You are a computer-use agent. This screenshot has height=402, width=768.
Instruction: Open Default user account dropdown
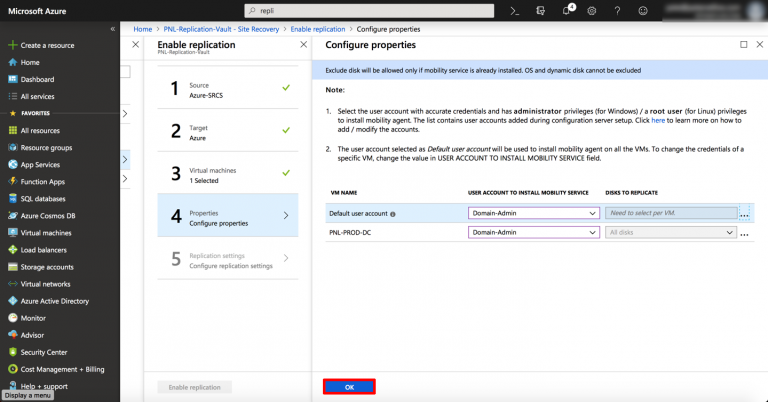pyautogui.click(x=534, y=213)
